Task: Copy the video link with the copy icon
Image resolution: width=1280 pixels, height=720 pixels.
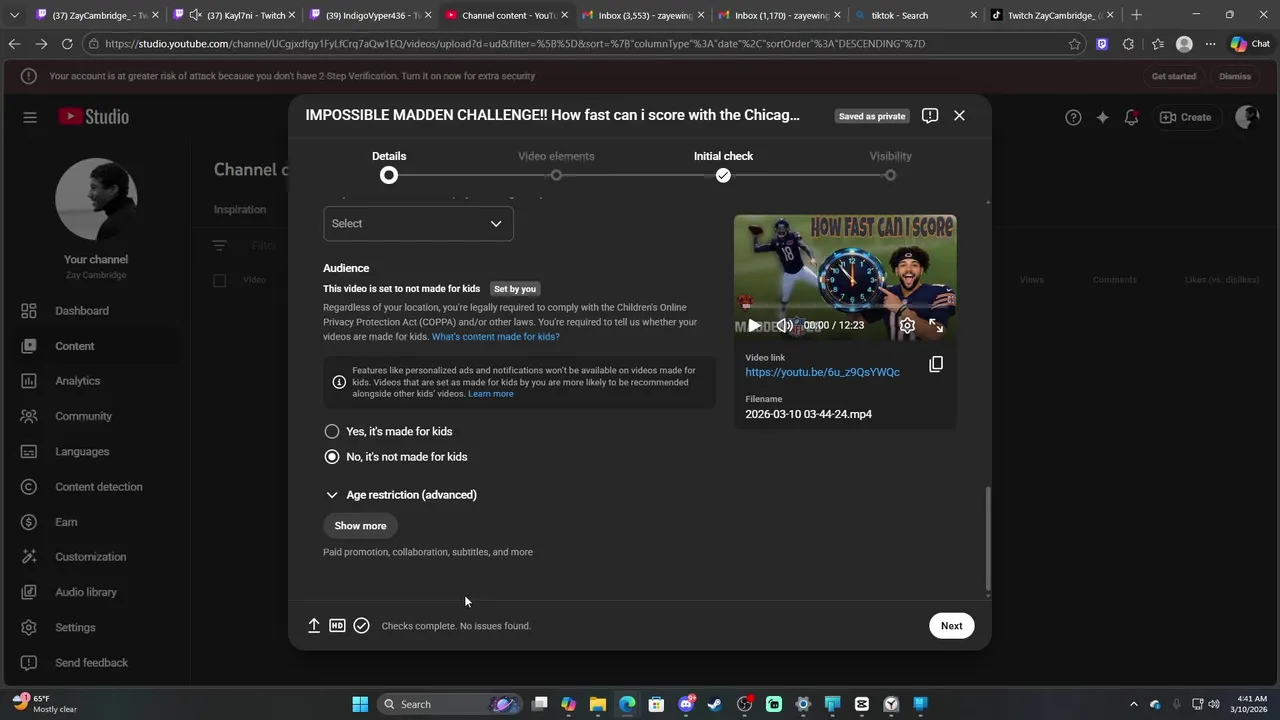Action: (x=936, y=364)
